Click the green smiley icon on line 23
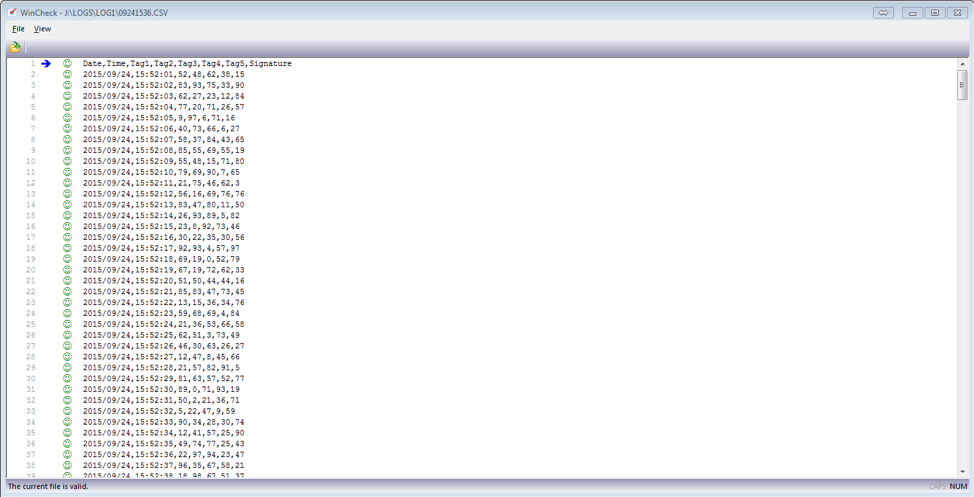This screenshot has width=974, height=497. click(x=67, y=303)
